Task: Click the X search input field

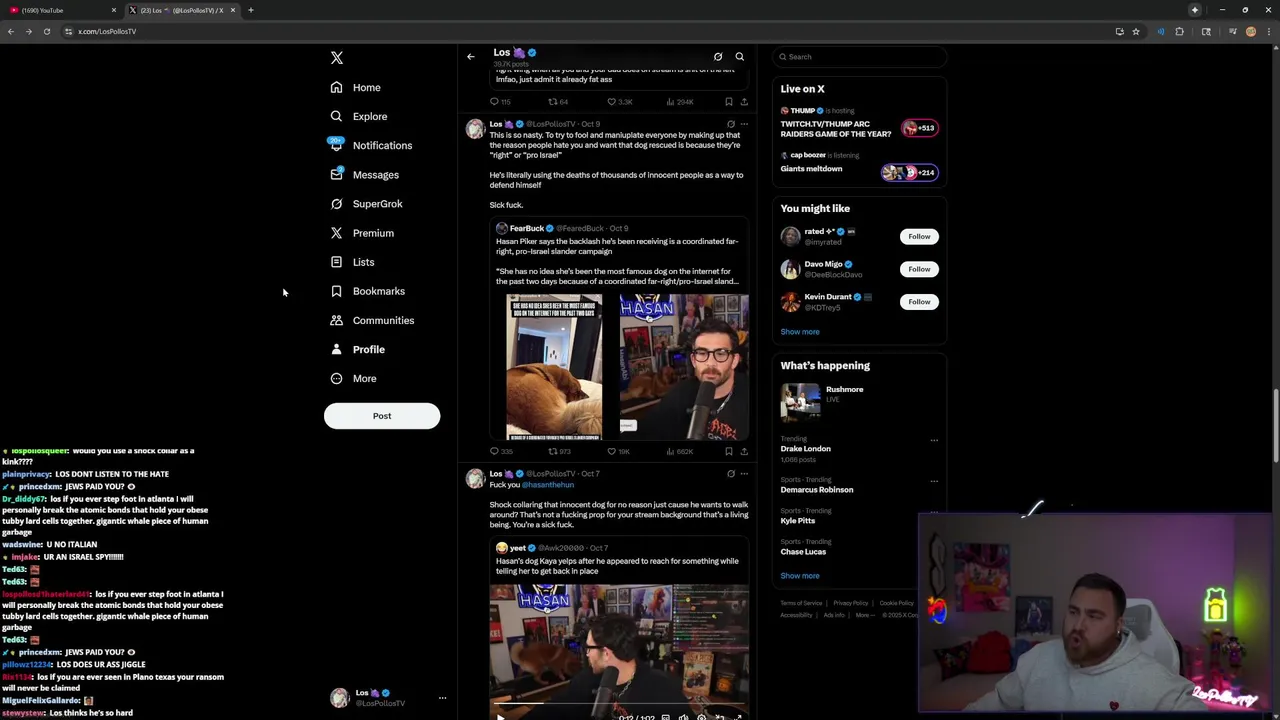Action: click(860, 57)
